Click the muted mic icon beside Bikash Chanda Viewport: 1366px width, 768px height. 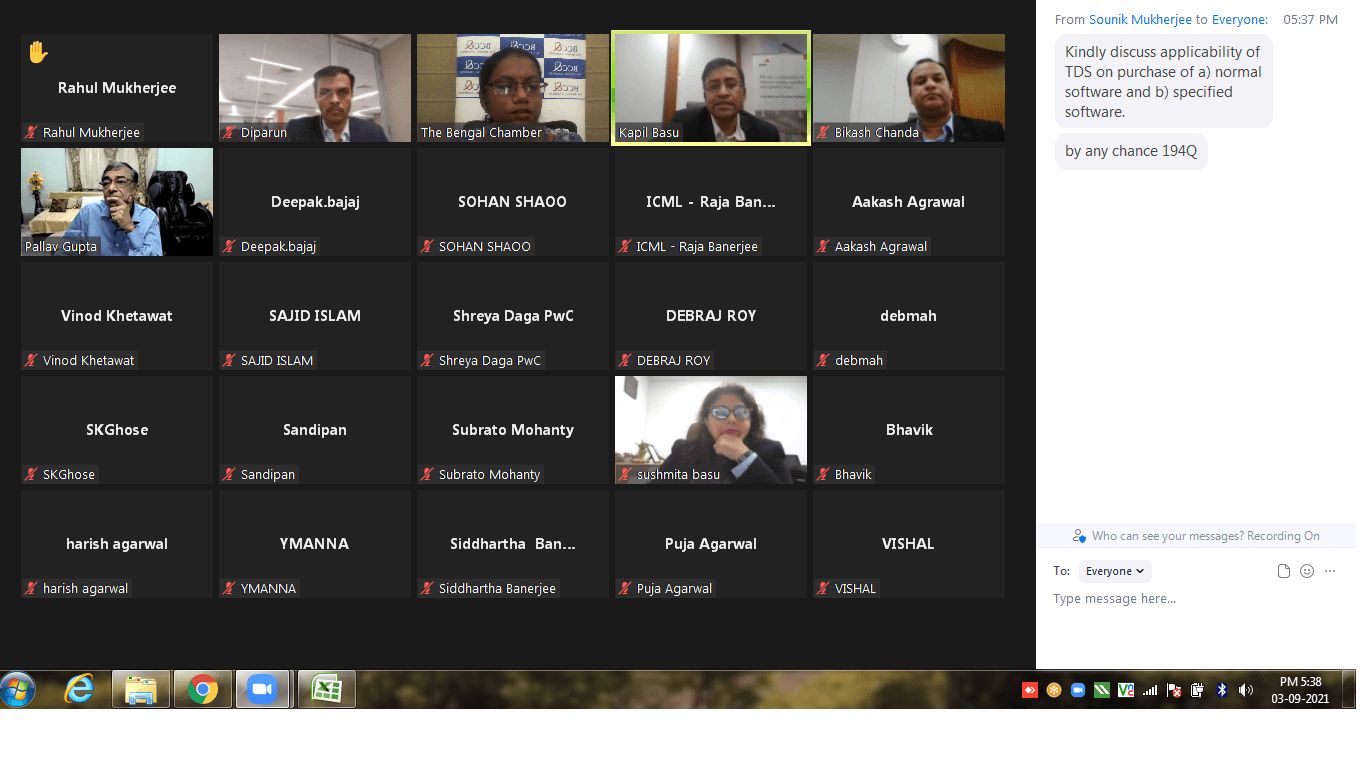point(824,132)
